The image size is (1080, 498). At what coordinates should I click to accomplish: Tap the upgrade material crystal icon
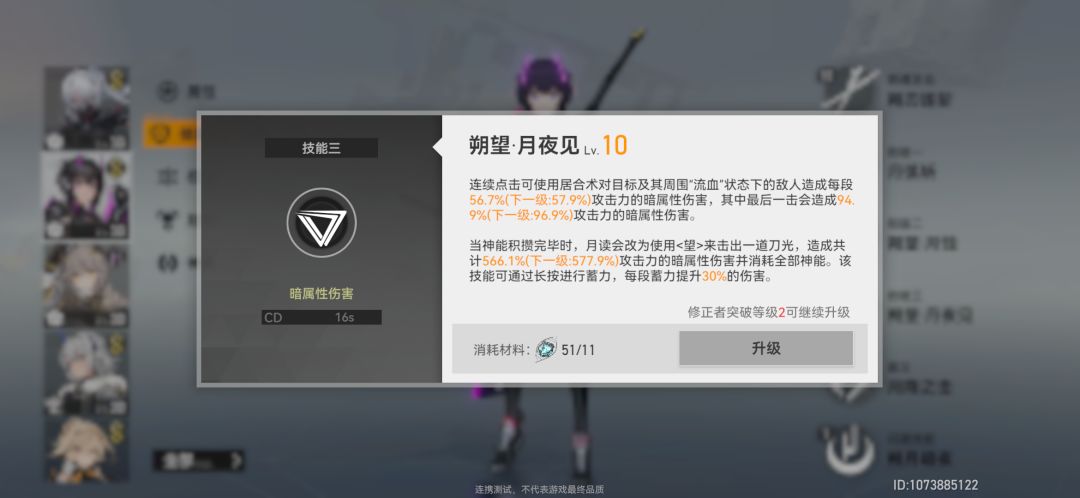pos(546,349)
